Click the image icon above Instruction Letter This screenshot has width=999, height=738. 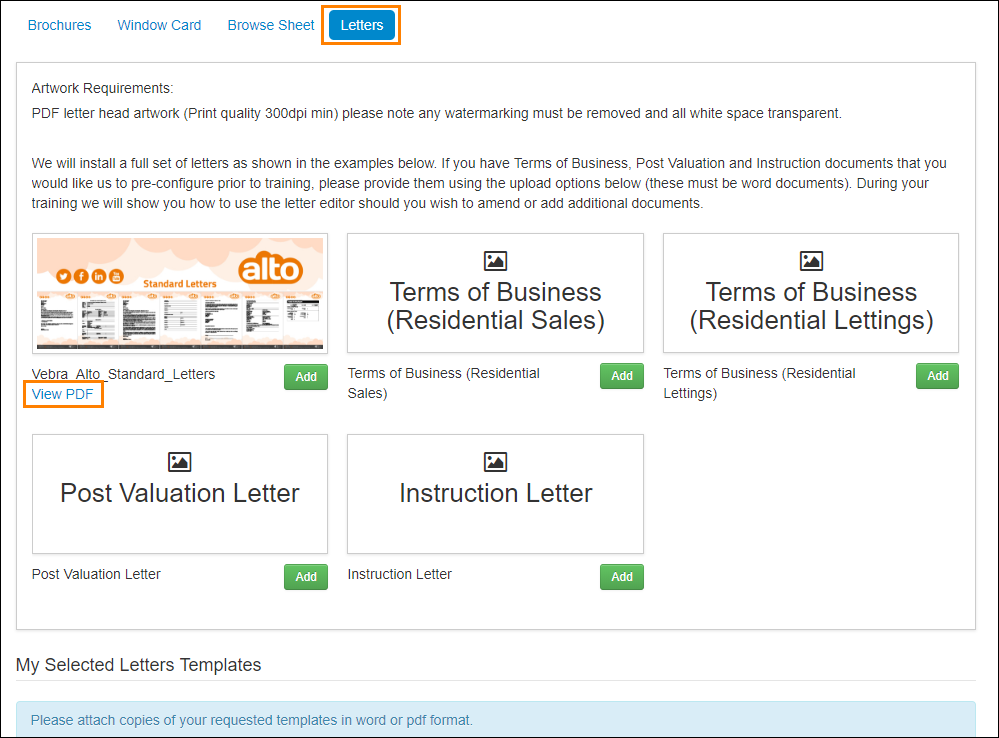pos(495,462)
